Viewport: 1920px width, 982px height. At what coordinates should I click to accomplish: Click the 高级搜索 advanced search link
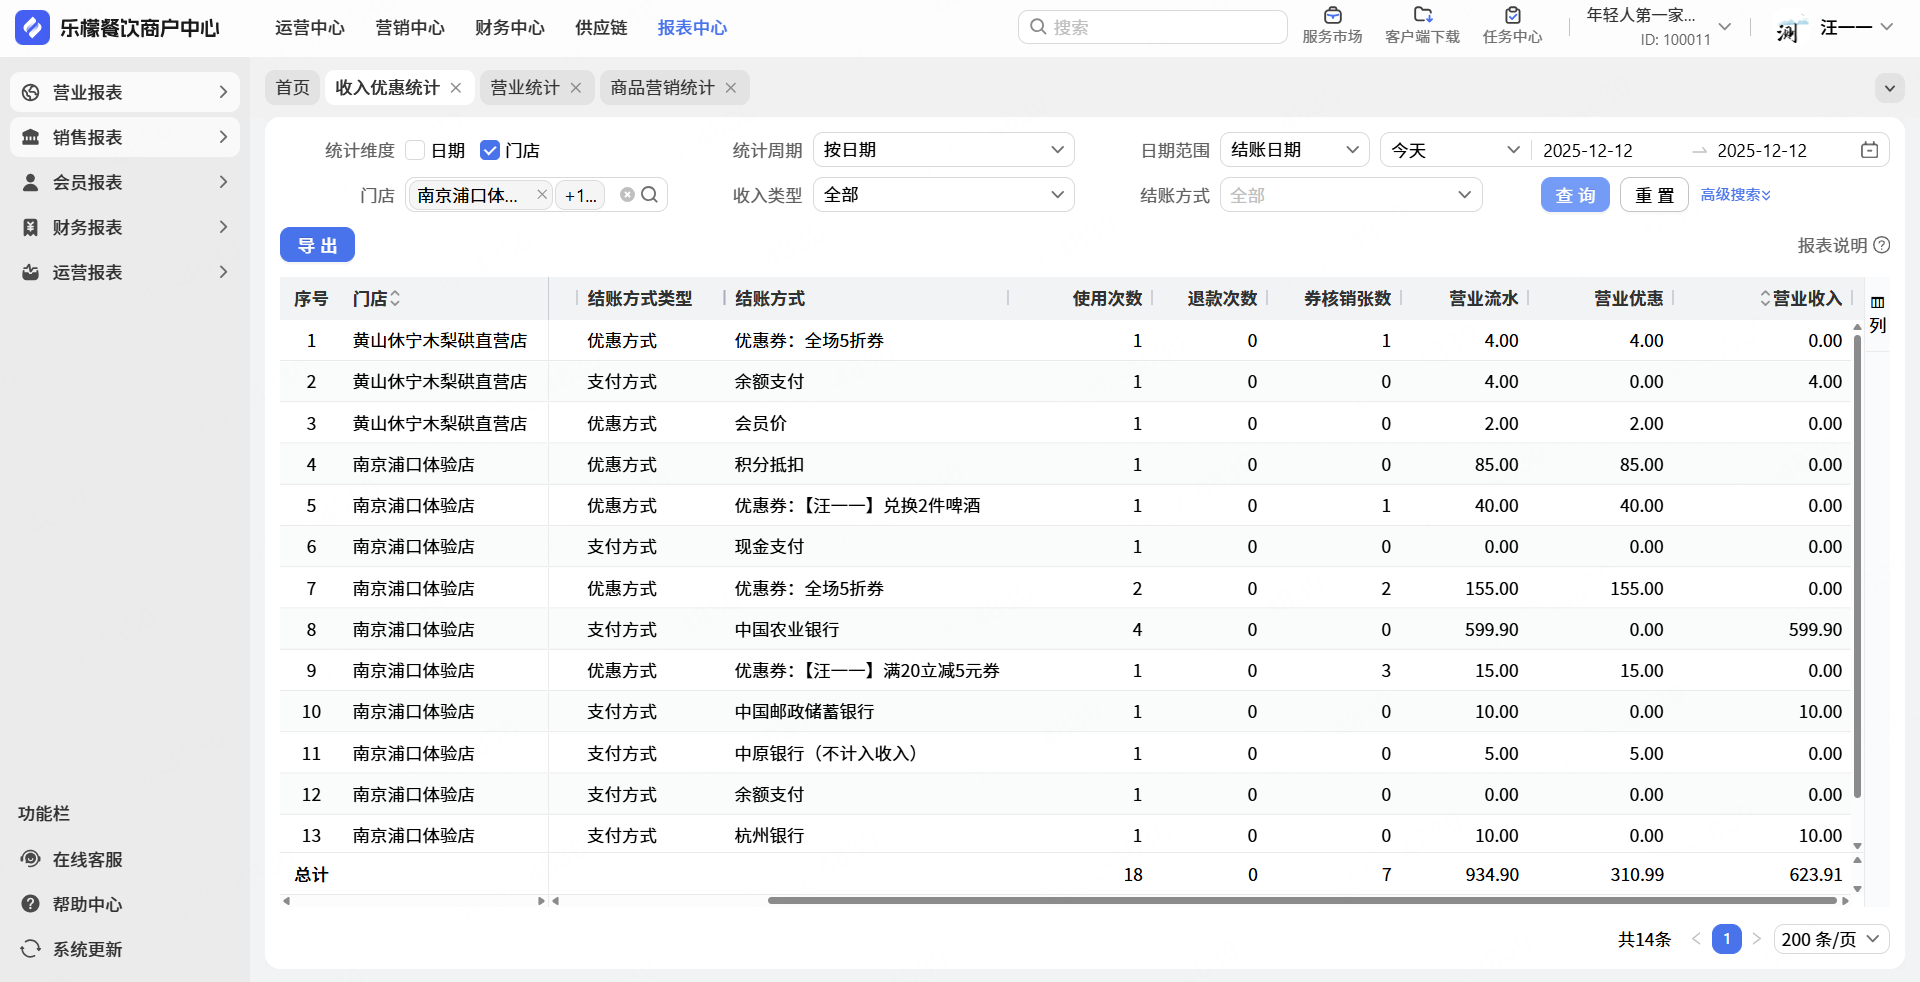[x=1735, y=195]
